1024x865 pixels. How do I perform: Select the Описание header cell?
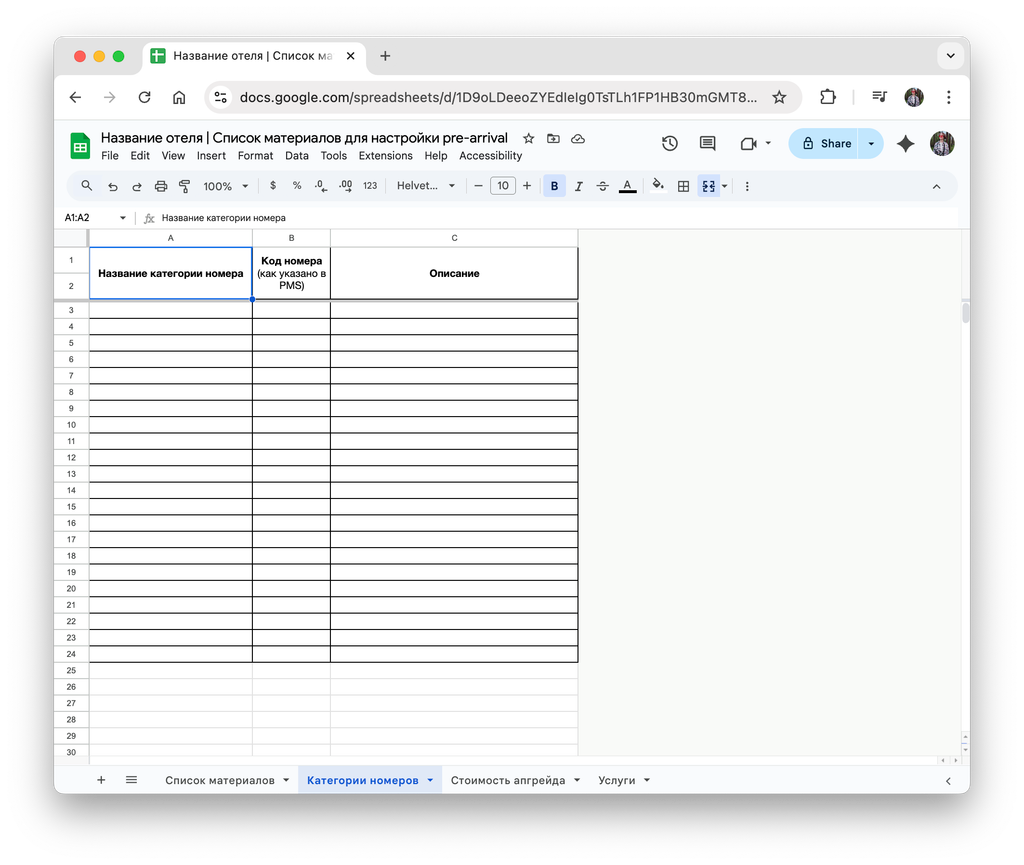click(455, 274)
